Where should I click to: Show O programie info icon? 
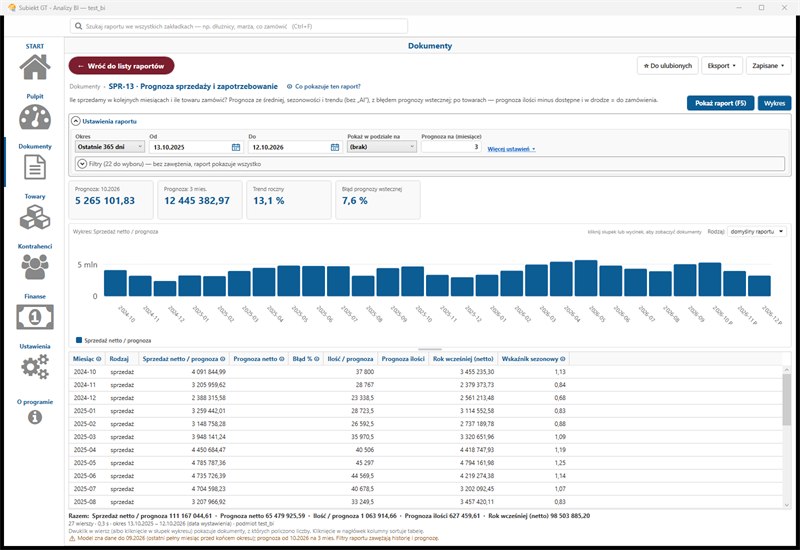(x=35, y=417)
